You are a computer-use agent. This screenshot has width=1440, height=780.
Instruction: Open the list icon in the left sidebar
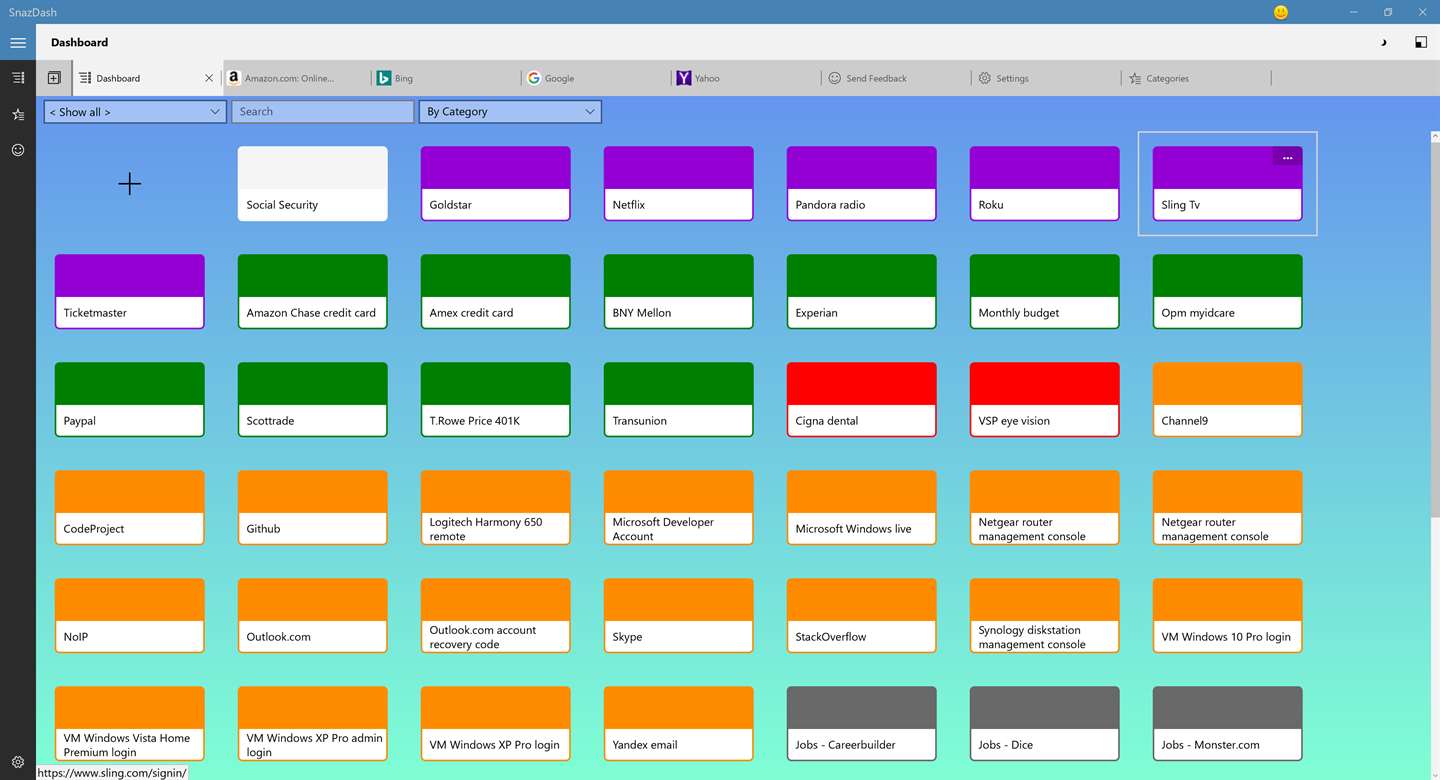click(x=18, y=78)
